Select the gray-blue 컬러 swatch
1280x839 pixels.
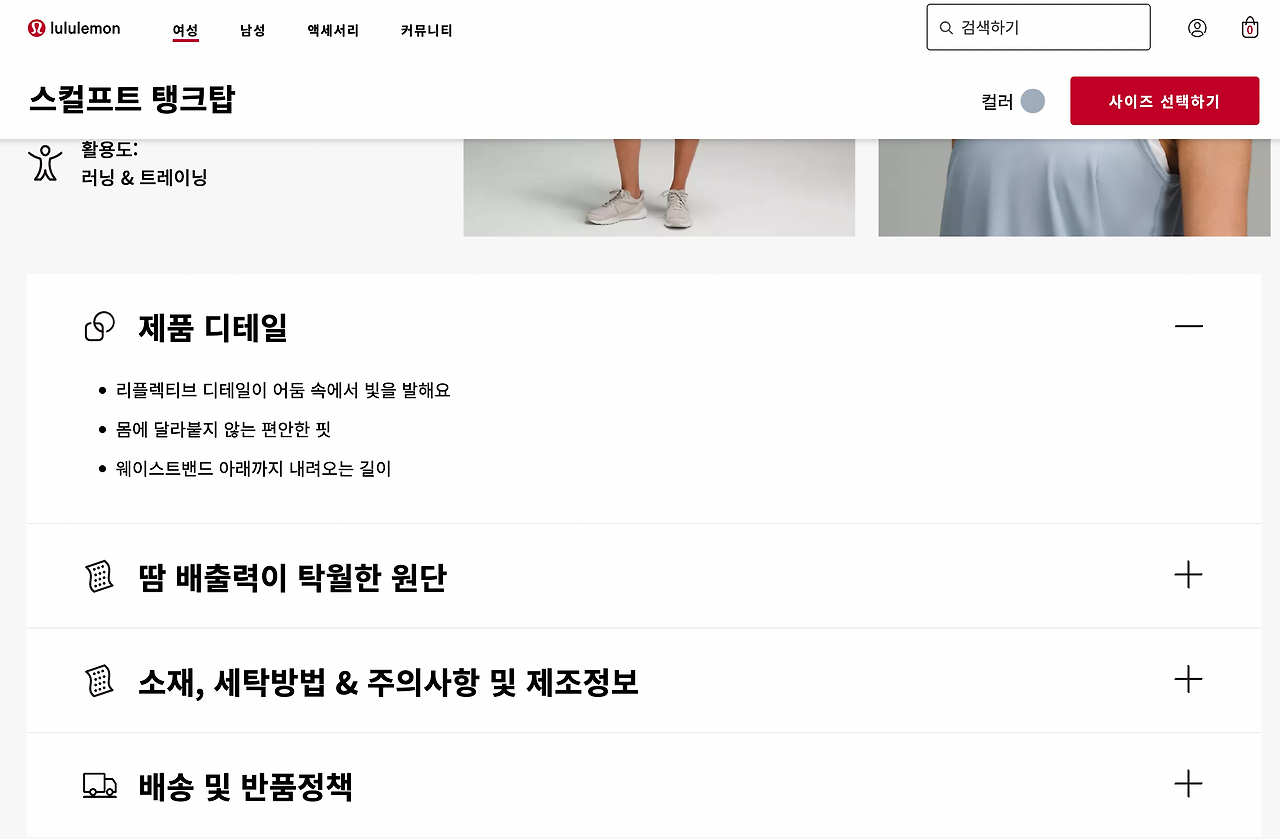pos(1033,101)
